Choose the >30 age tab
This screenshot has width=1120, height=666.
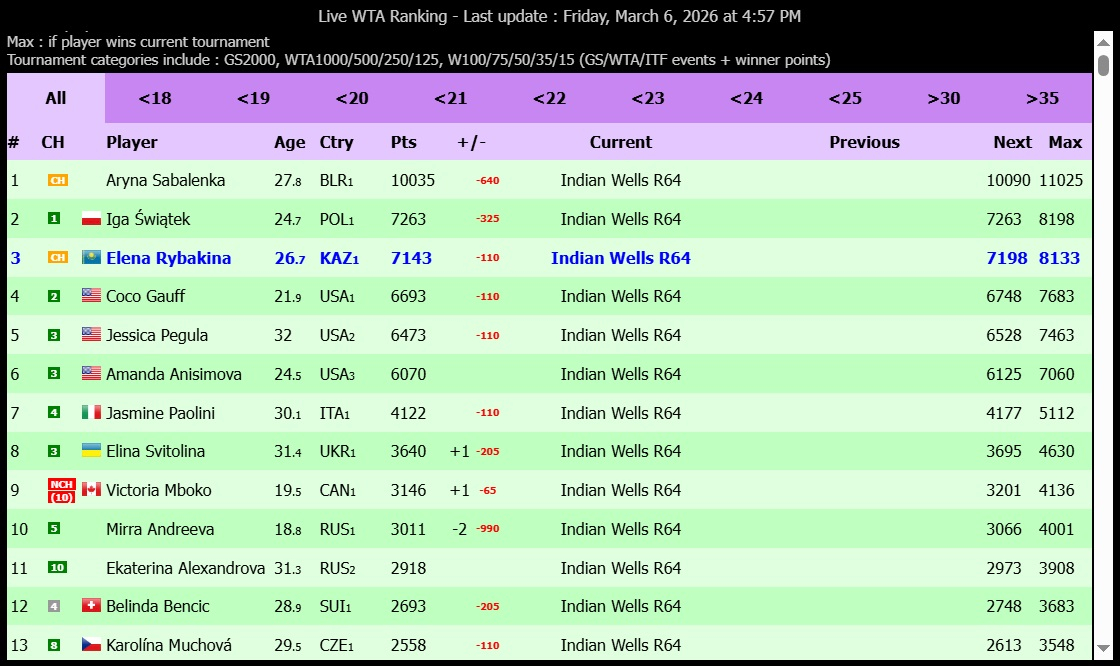click(x=943, y=98)
